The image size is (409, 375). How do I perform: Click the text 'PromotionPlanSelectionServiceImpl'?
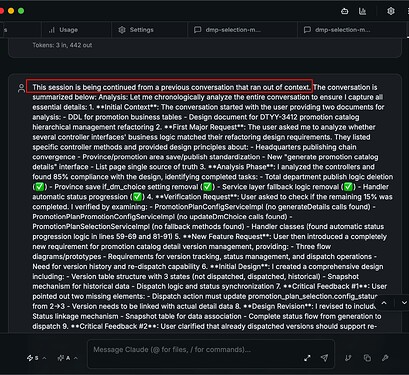91,227
